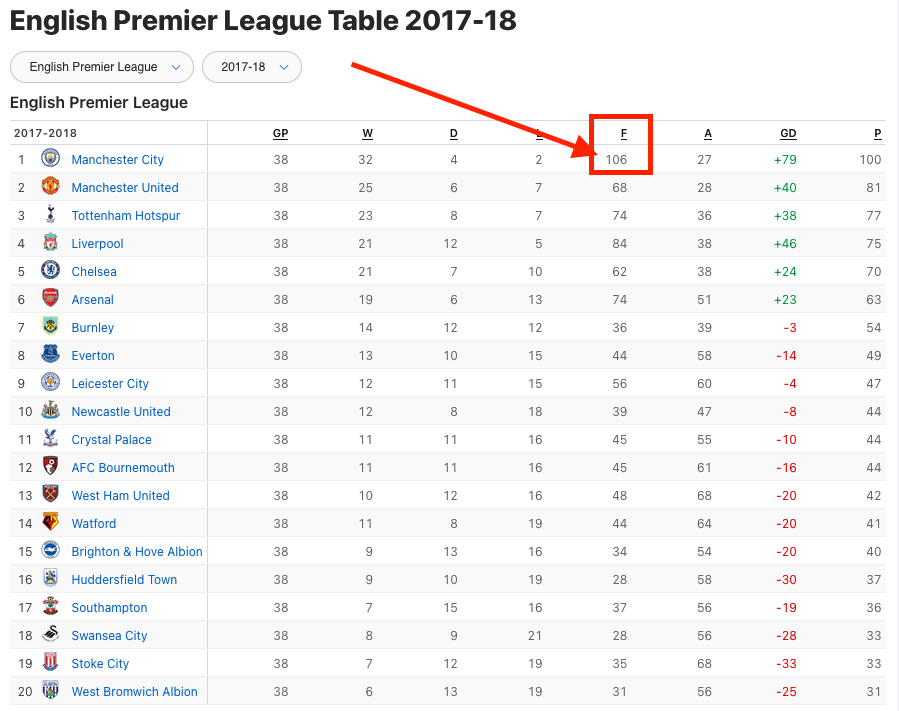Click the Manchester United club crest
This screenshot has height=711, width=899.
coord(50,187)
